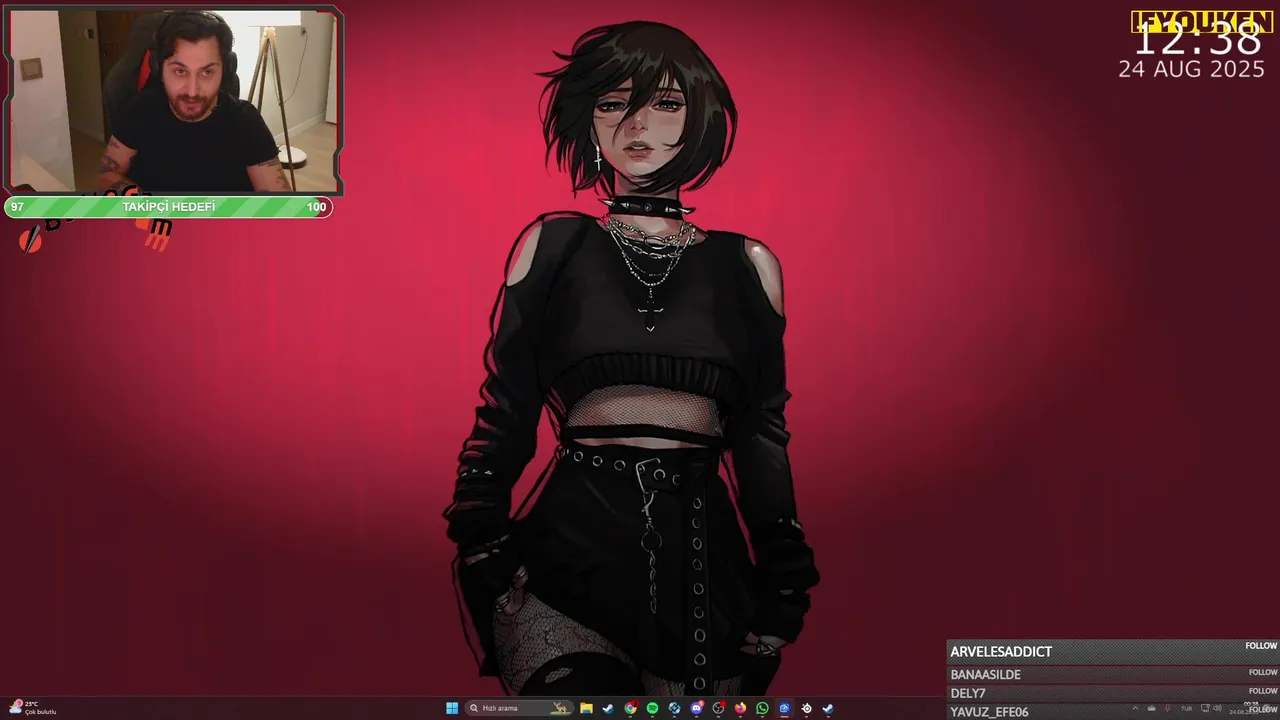1280x720 pixels.
Task: Click the ARVELESADDICT follower entry
Action: (x=1113, y=651)
